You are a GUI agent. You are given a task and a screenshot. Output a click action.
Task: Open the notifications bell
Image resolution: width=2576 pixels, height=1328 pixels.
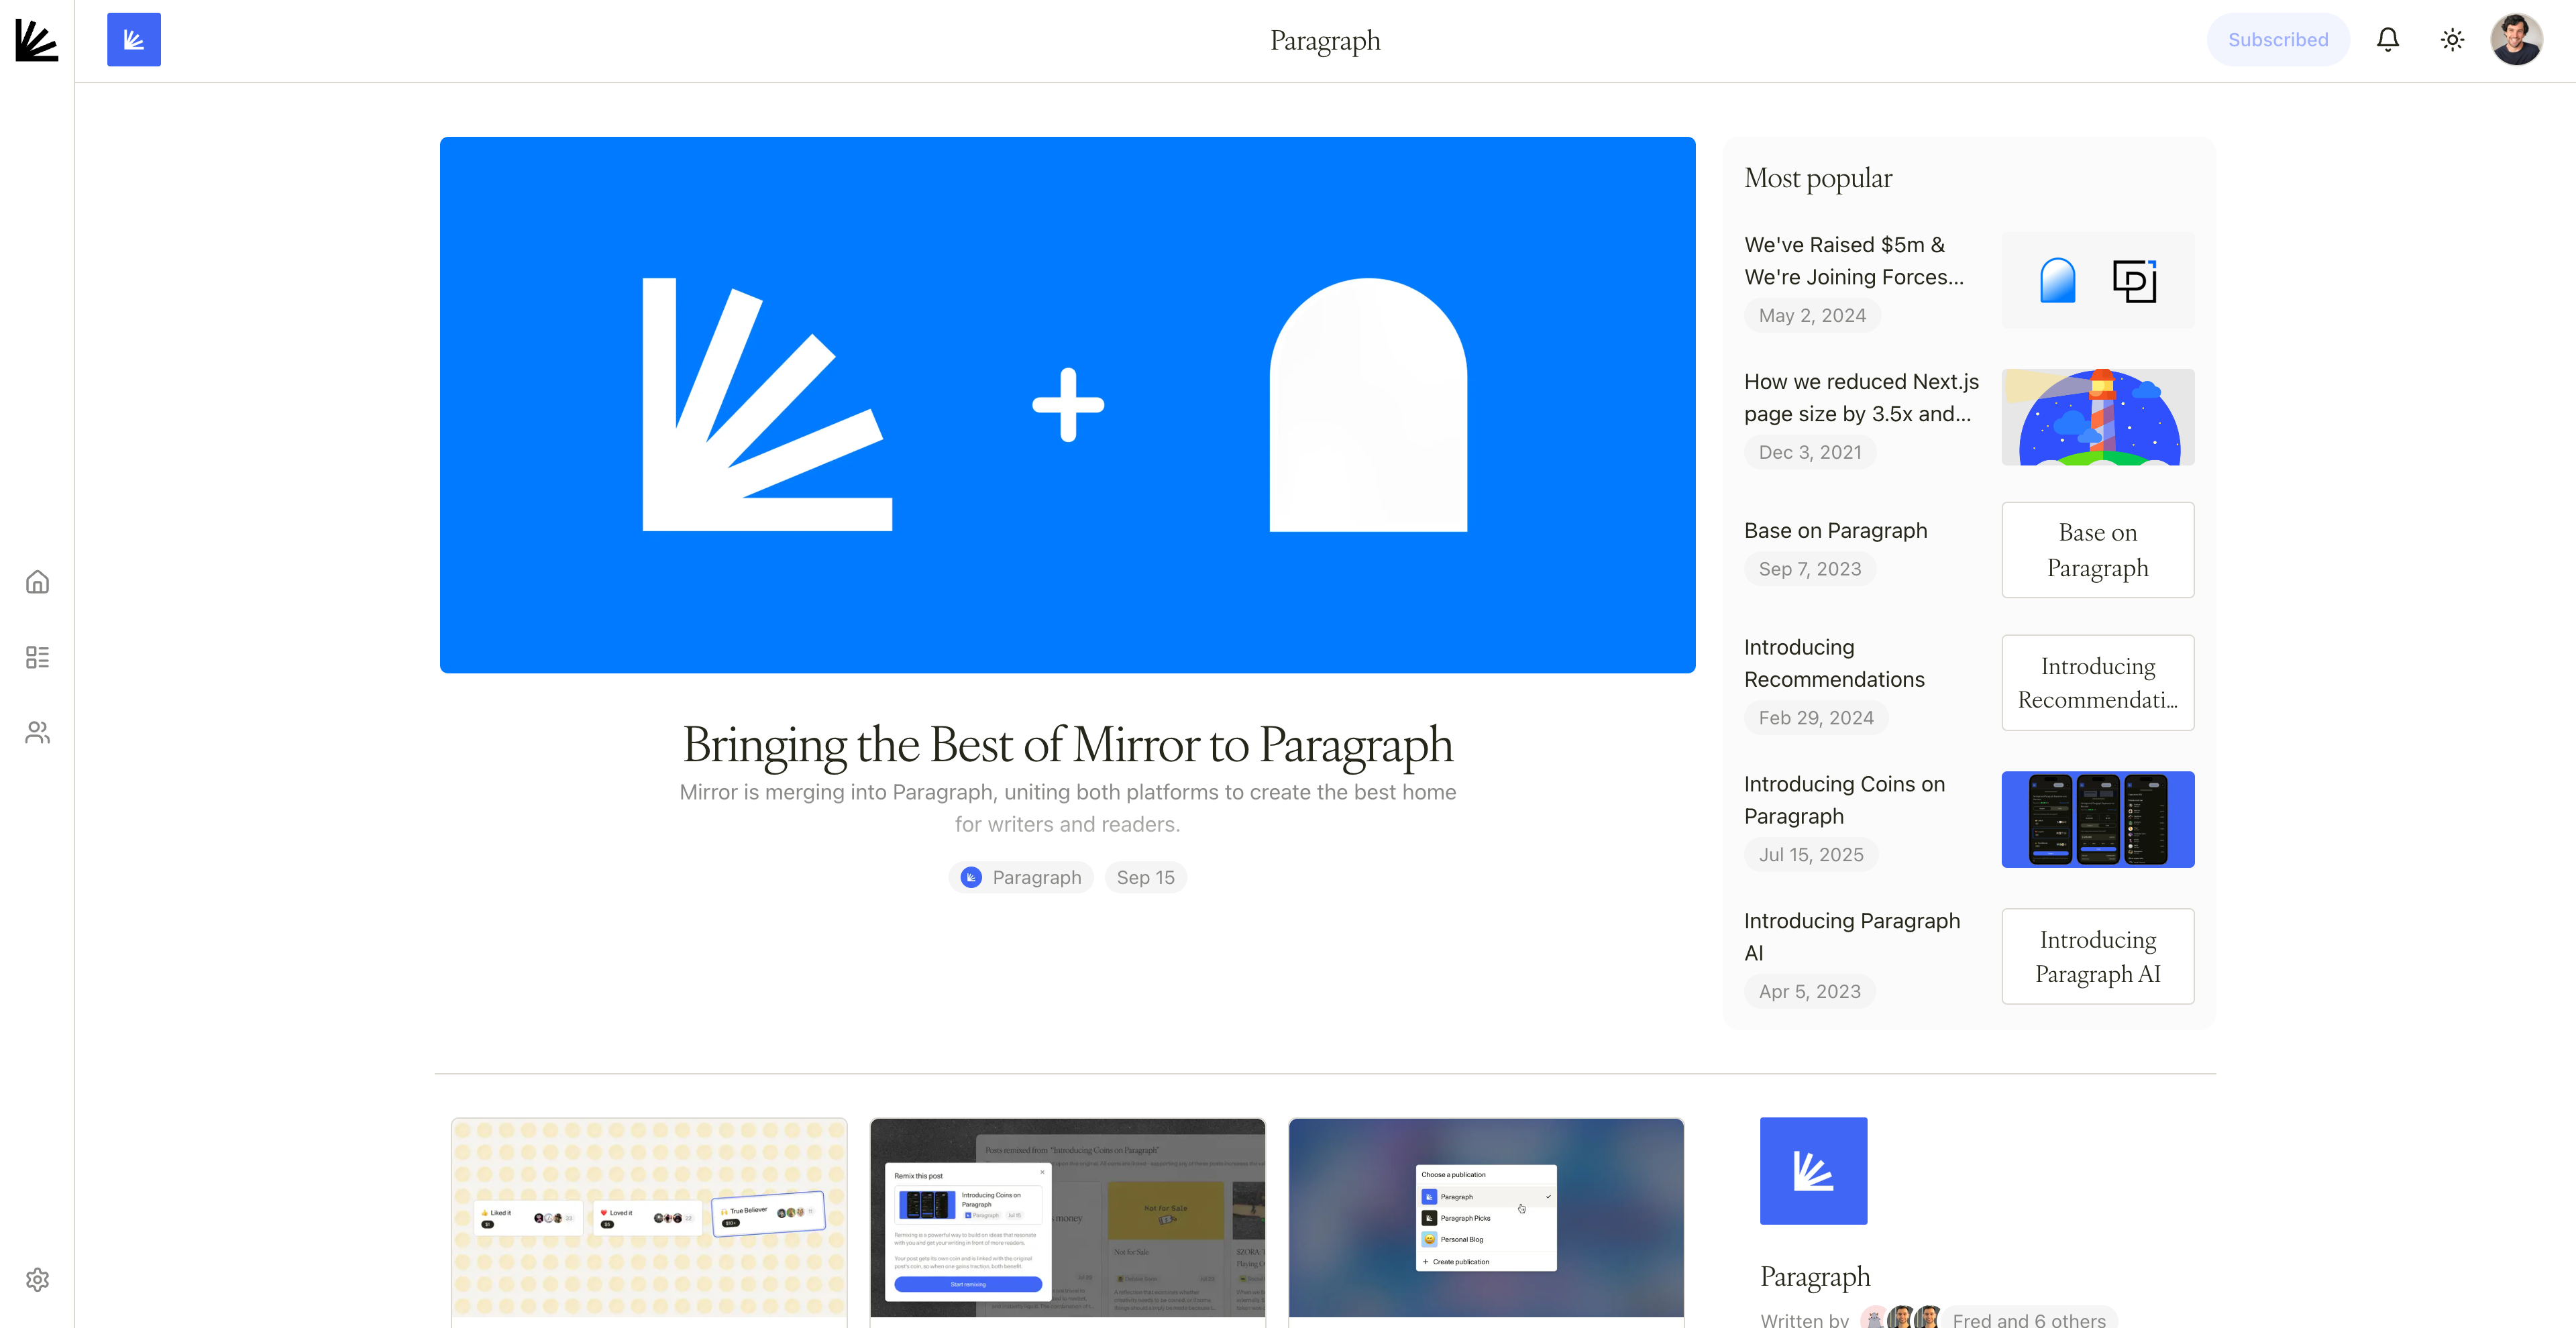point(2387,40)
